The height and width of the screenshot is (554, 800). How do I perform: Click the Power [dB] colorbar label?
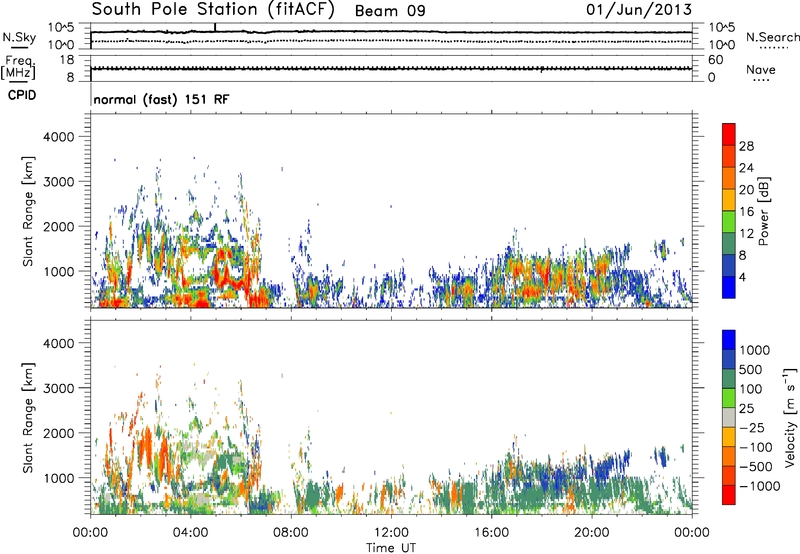pos(764,211)
